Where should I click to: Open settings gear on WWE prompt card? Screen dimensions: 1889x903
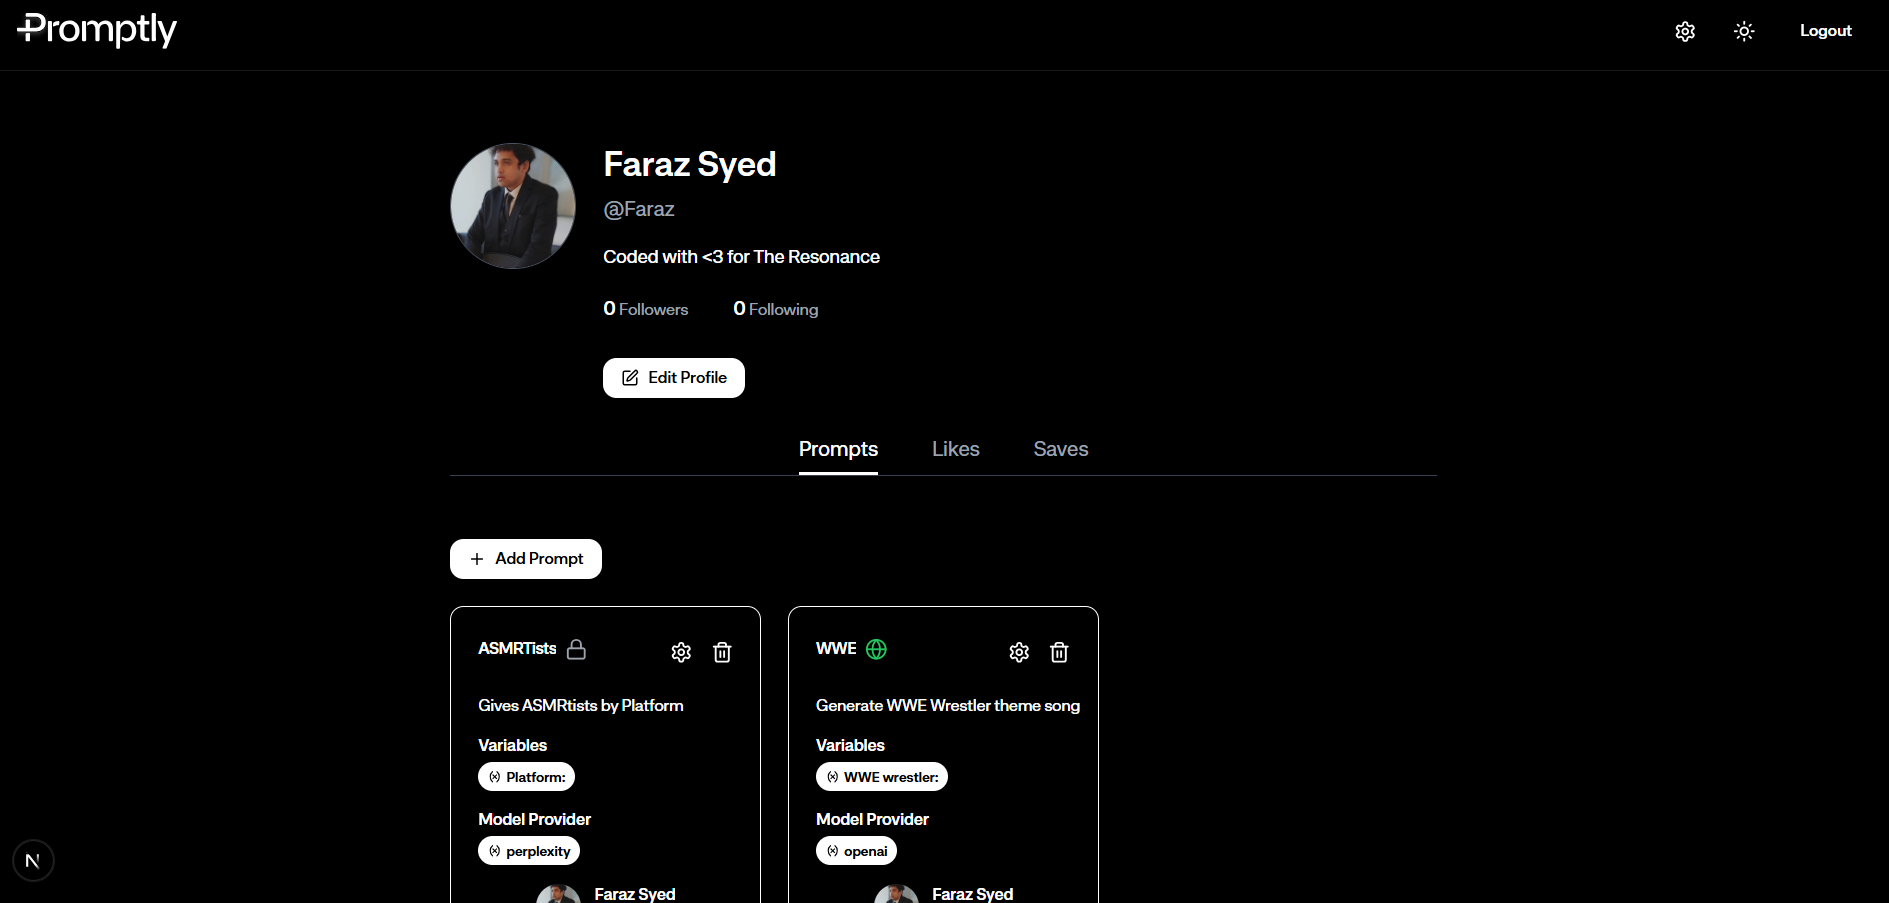(1019, 652)
